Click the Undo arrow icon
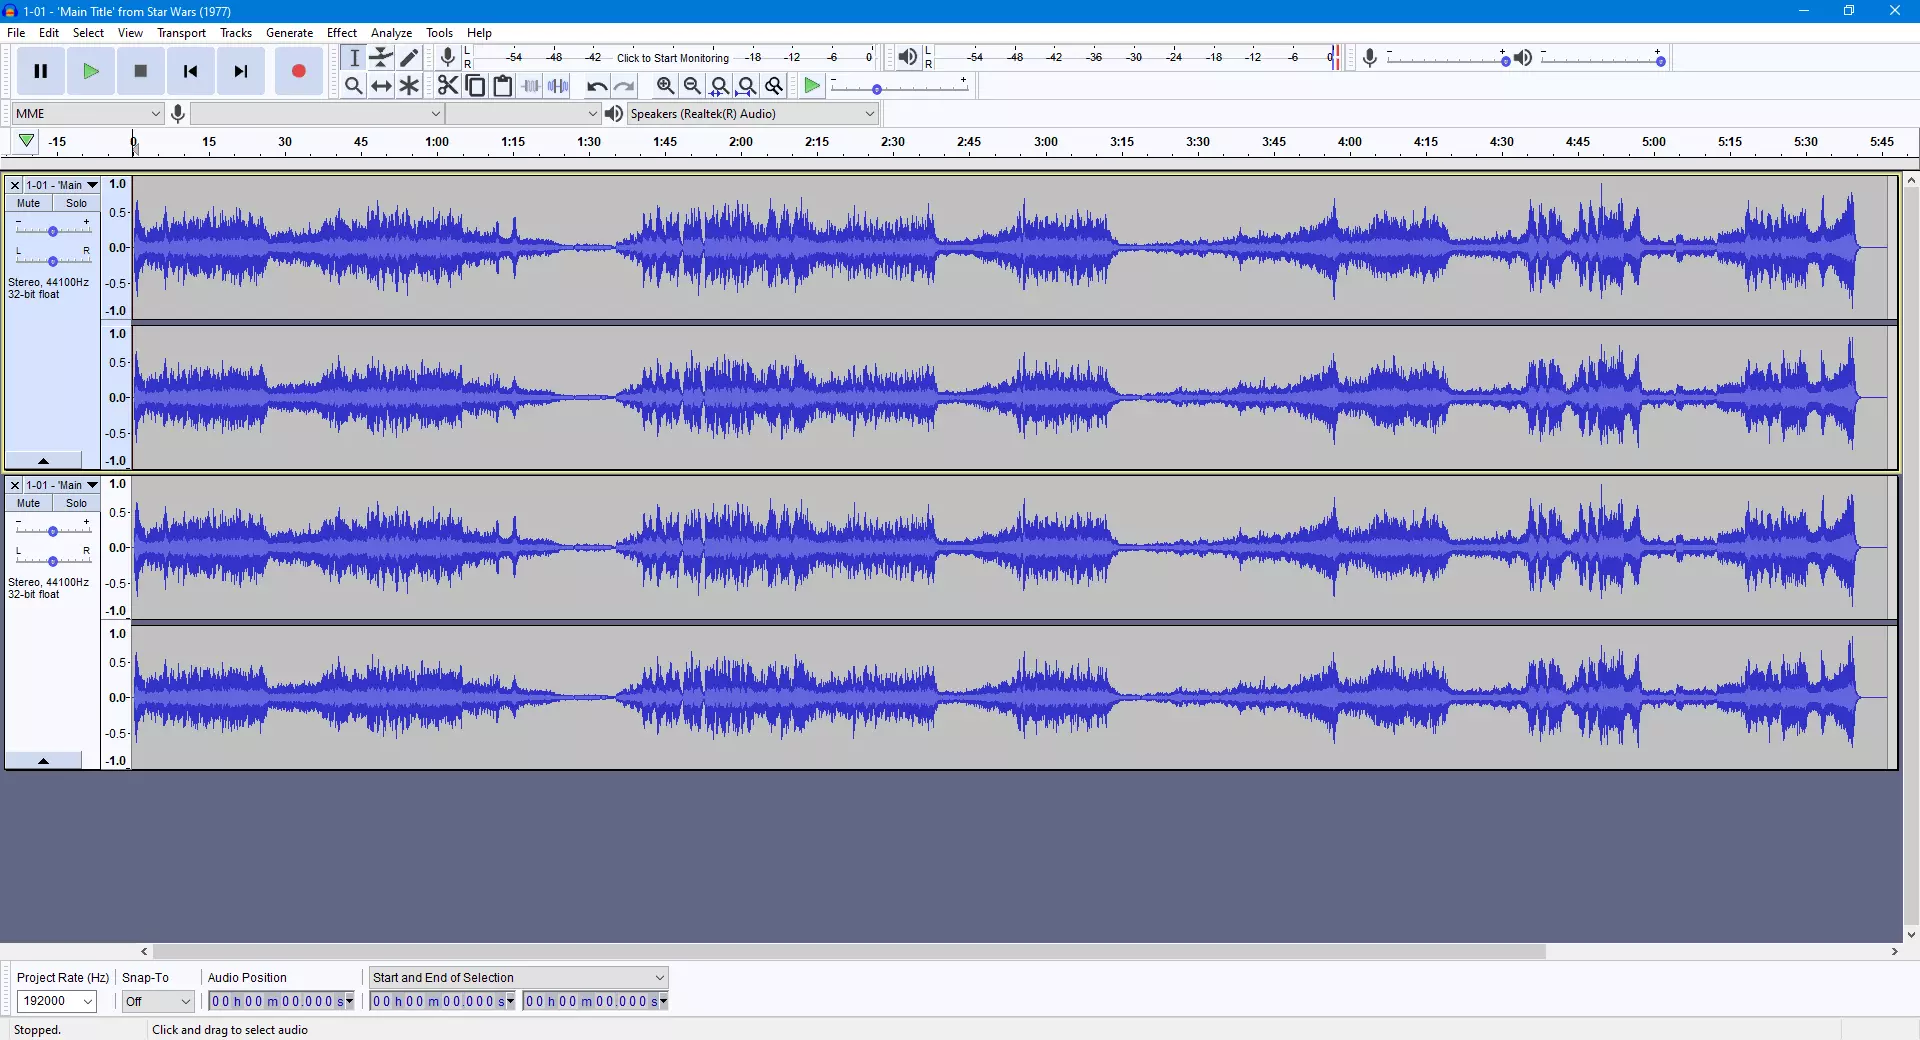Image resolution: width=1920 pixels, height=1040 pixels. (597, 86)
